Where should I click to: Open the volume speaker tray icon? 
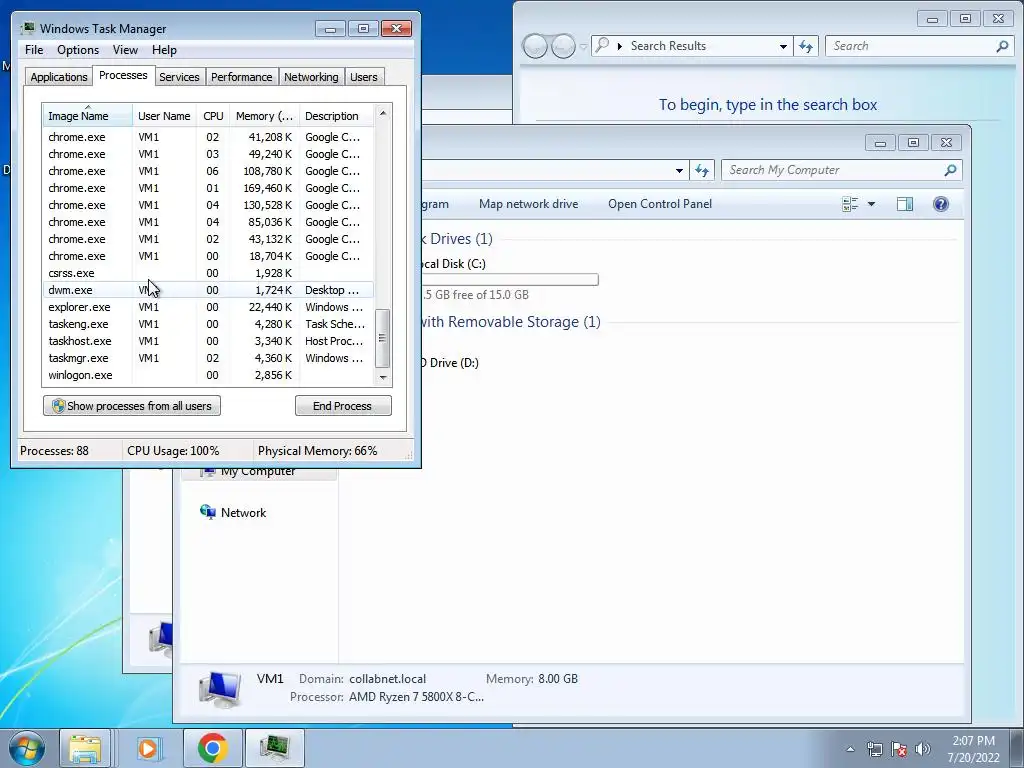coord(923,749)
